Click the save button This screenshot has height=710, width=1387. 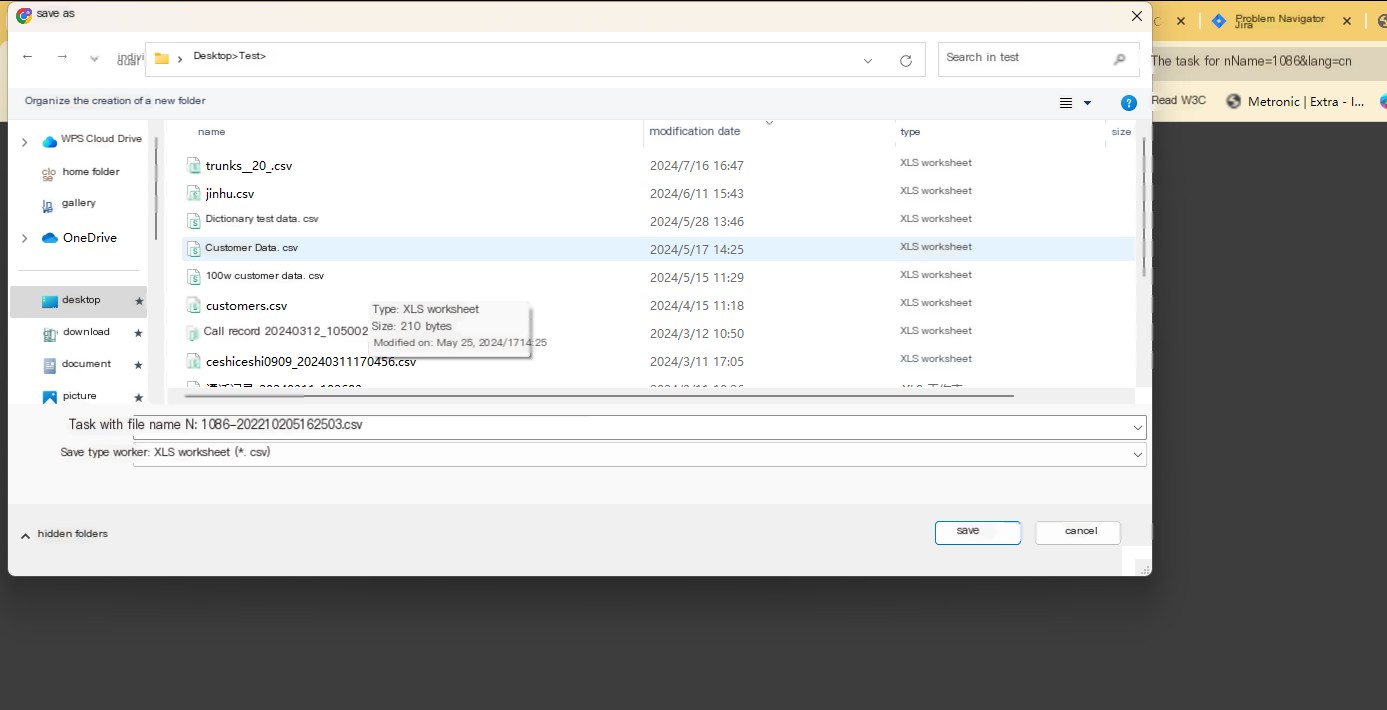978,533
